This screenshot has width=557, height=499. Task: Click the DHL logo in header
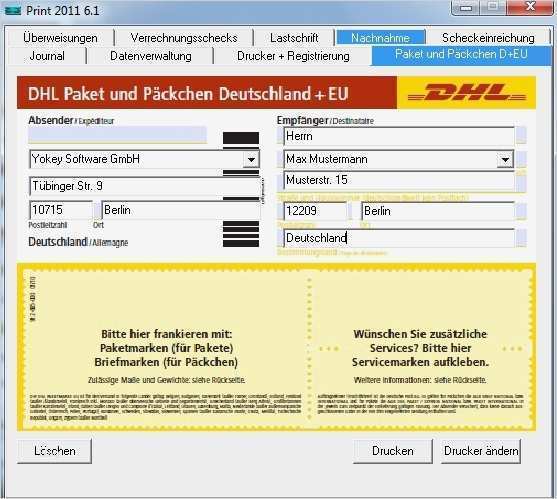click(x=466, y=93)
